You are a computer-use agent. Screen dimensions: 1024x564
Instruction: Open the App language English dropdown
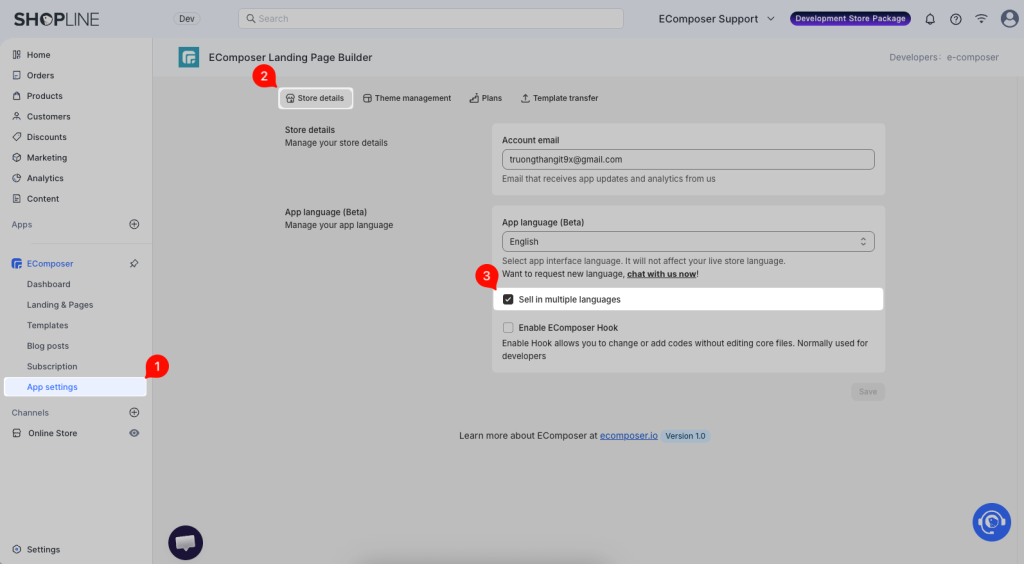pyautogui.click(x=687, y=242)
